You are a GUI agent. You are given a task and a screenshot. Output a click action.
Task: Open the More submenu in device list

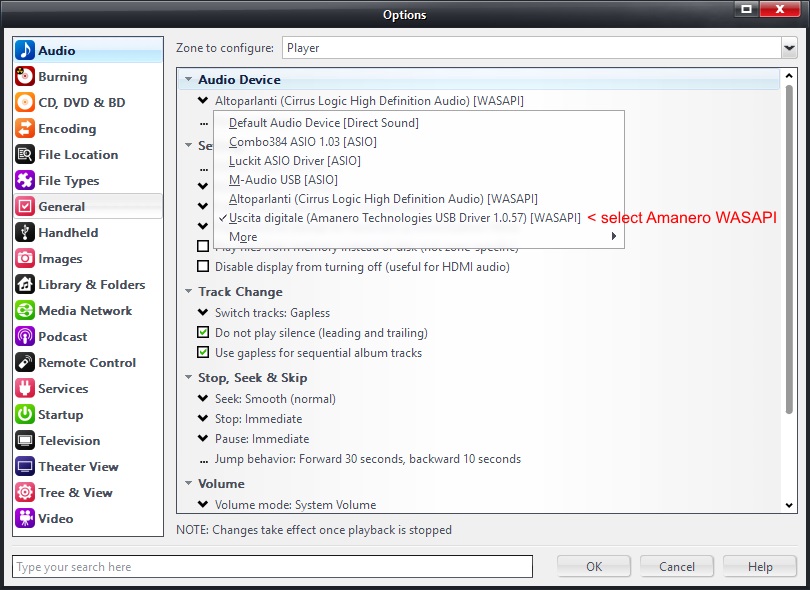tap(243, 237)
